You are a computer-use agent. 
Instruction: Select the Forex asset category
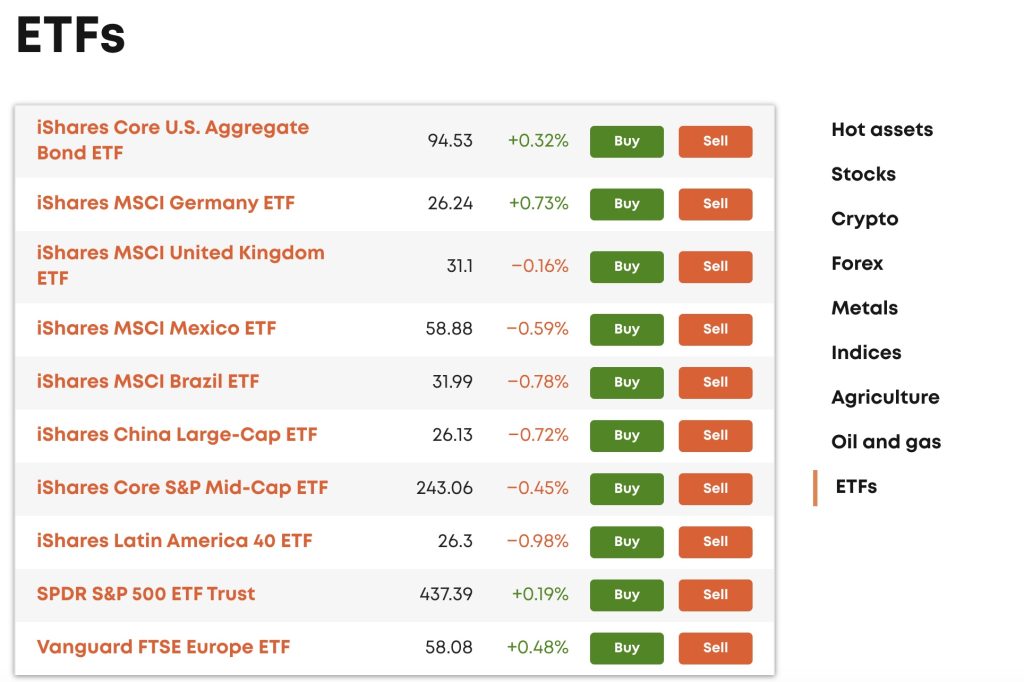(856, 263)
